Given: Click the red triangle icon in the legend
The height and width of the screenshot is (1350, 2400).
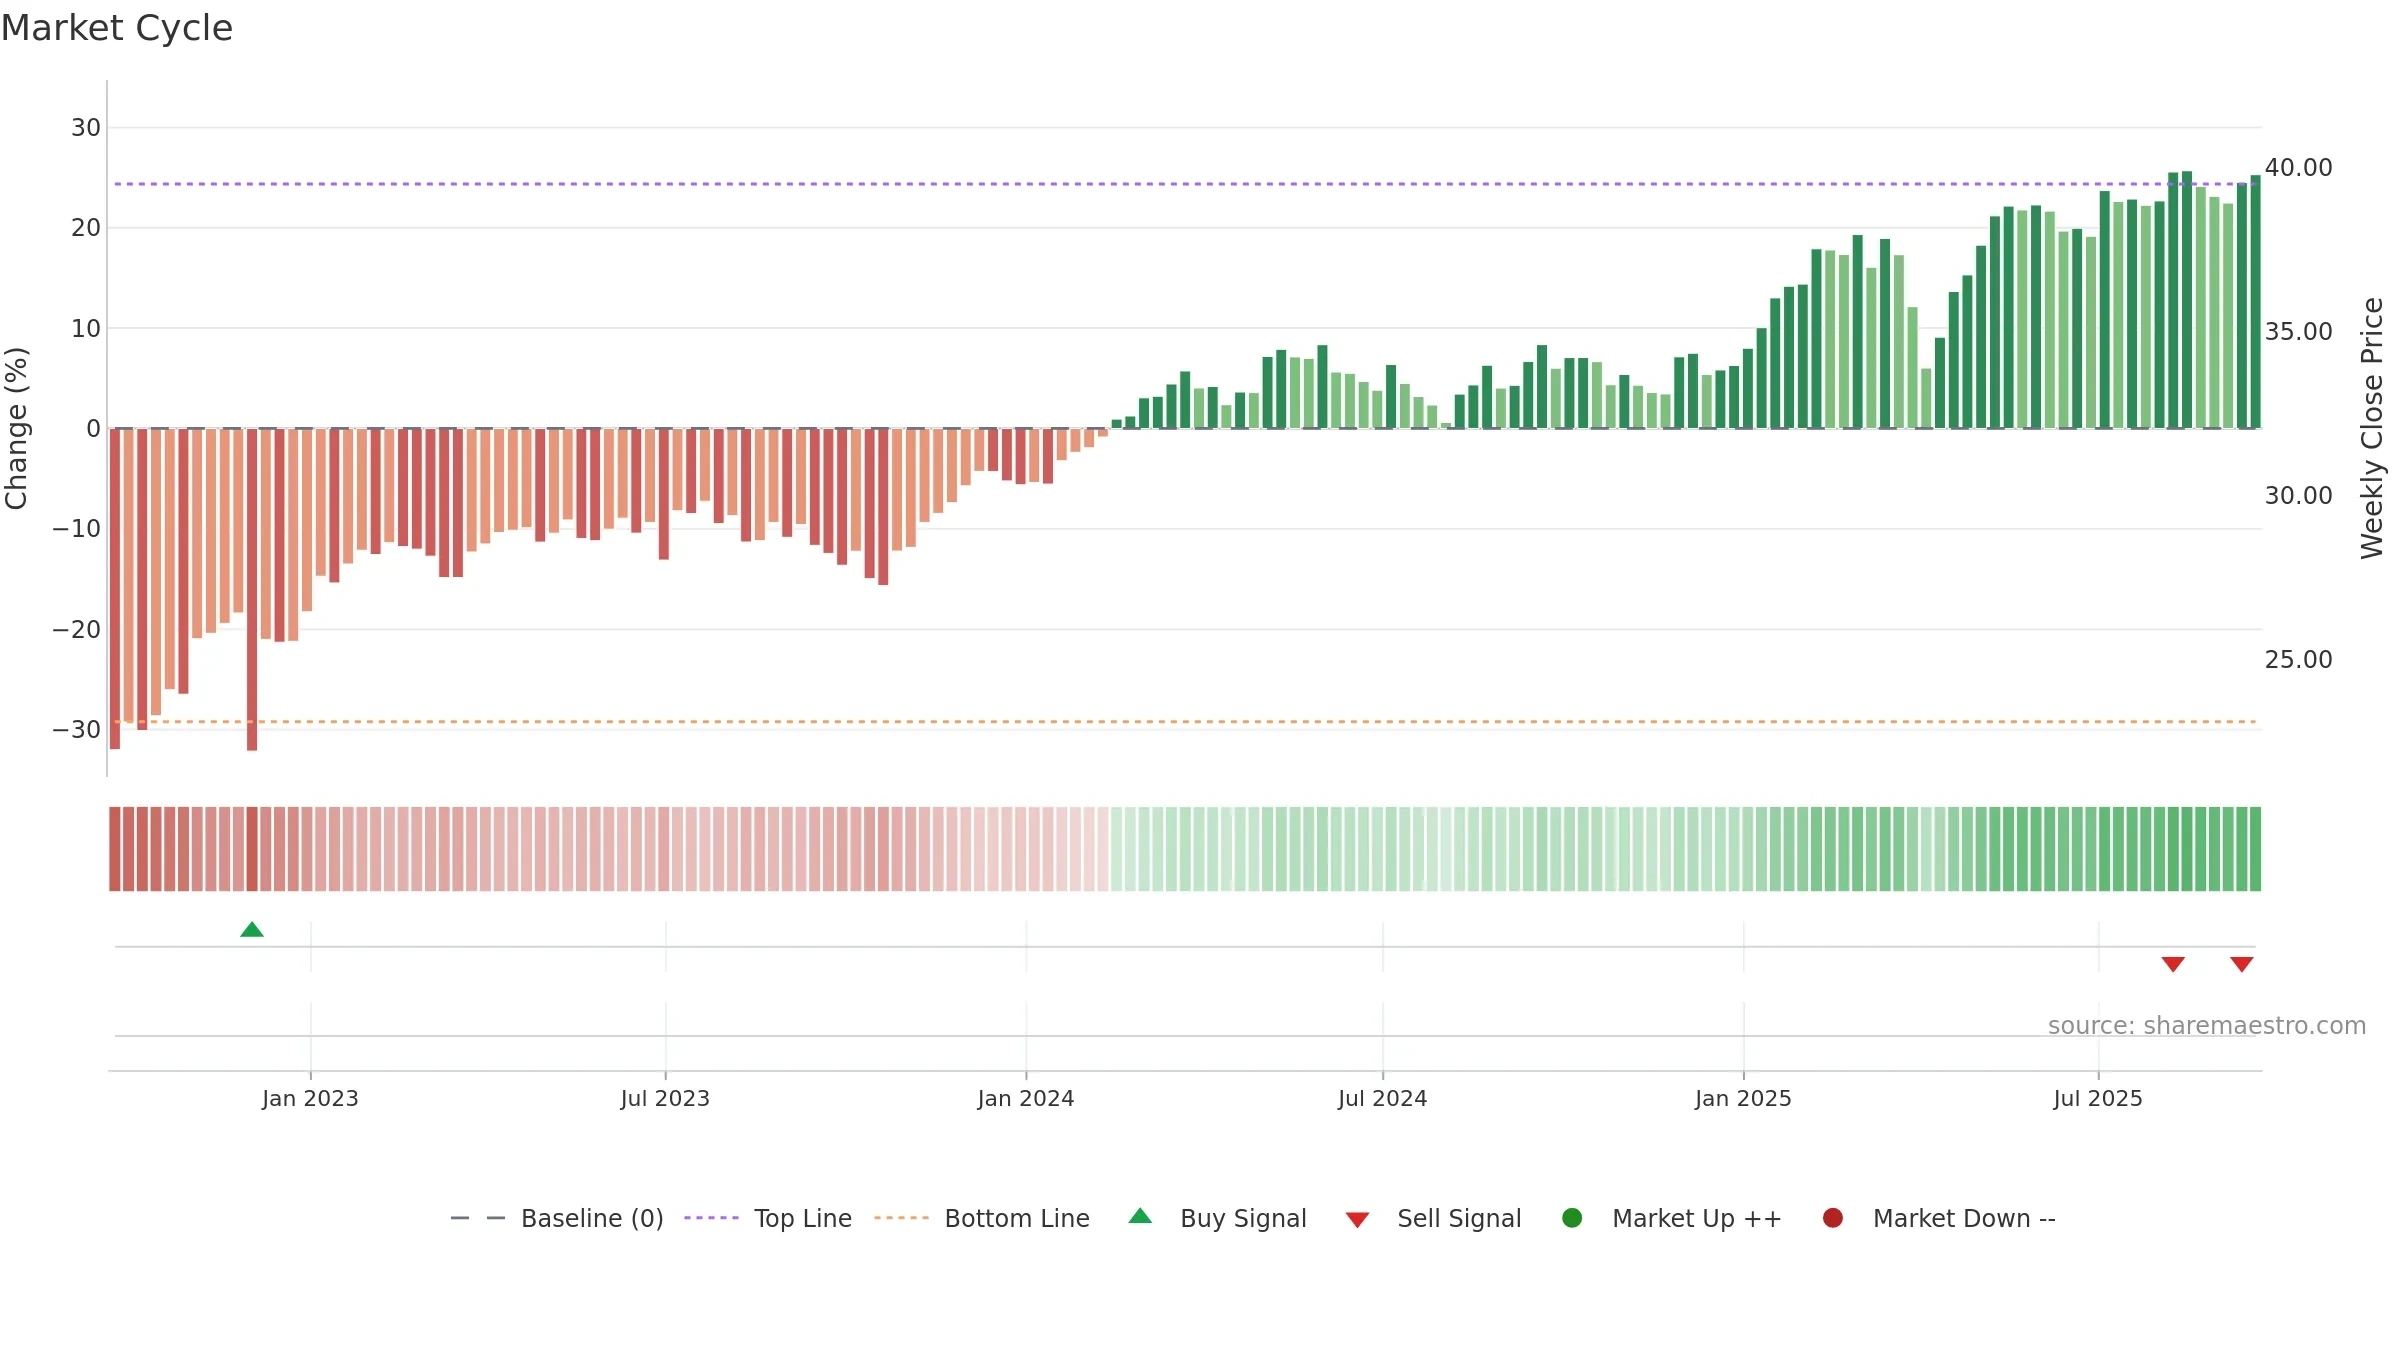Looking at the screenshot, I should tap(1357, 1220).
